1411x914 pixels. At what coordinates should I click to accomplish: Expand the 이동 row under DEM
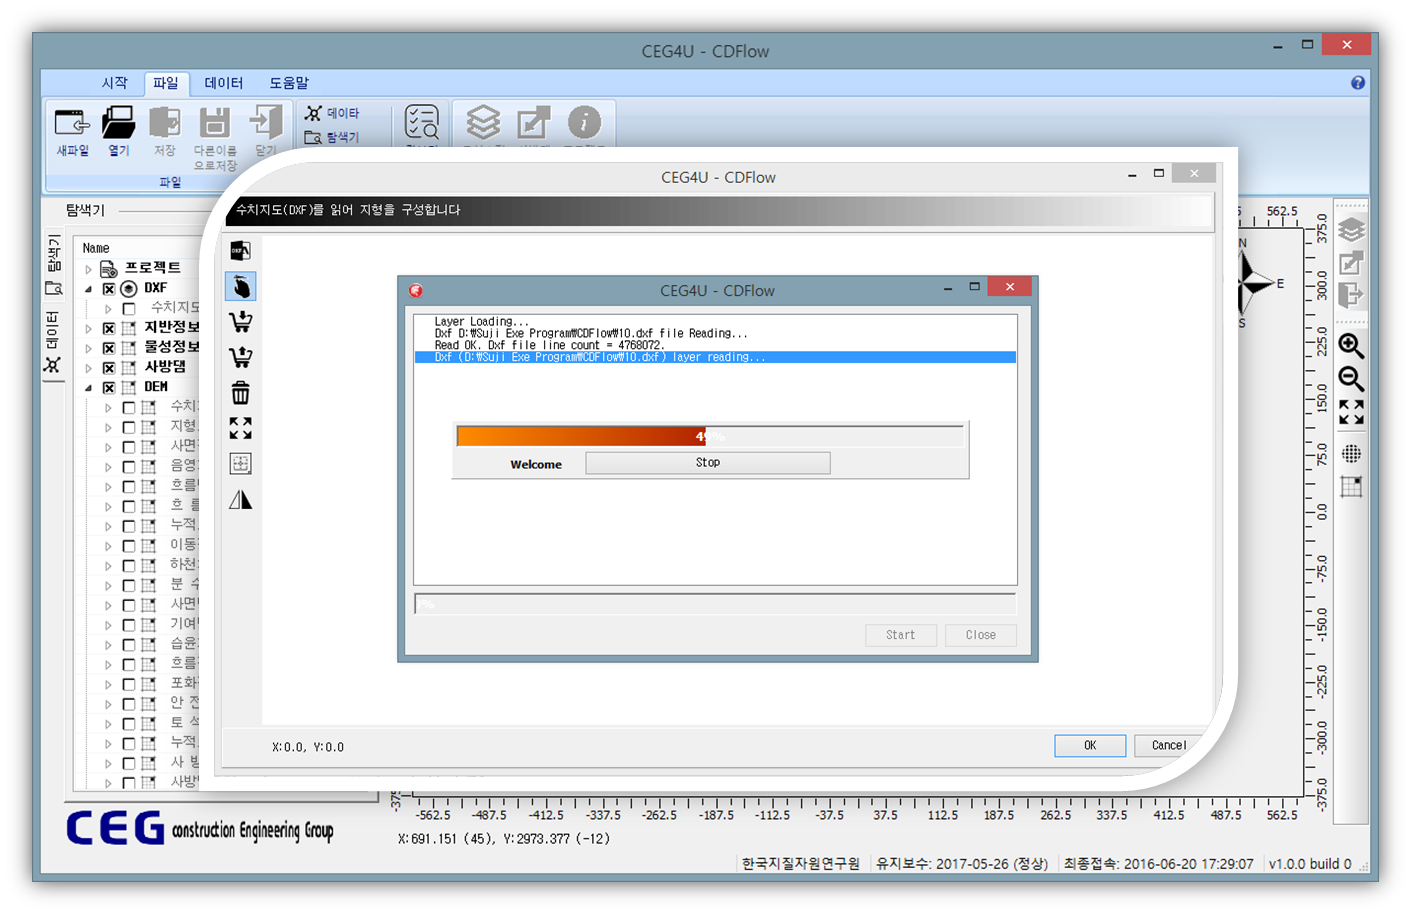point(108,546)
